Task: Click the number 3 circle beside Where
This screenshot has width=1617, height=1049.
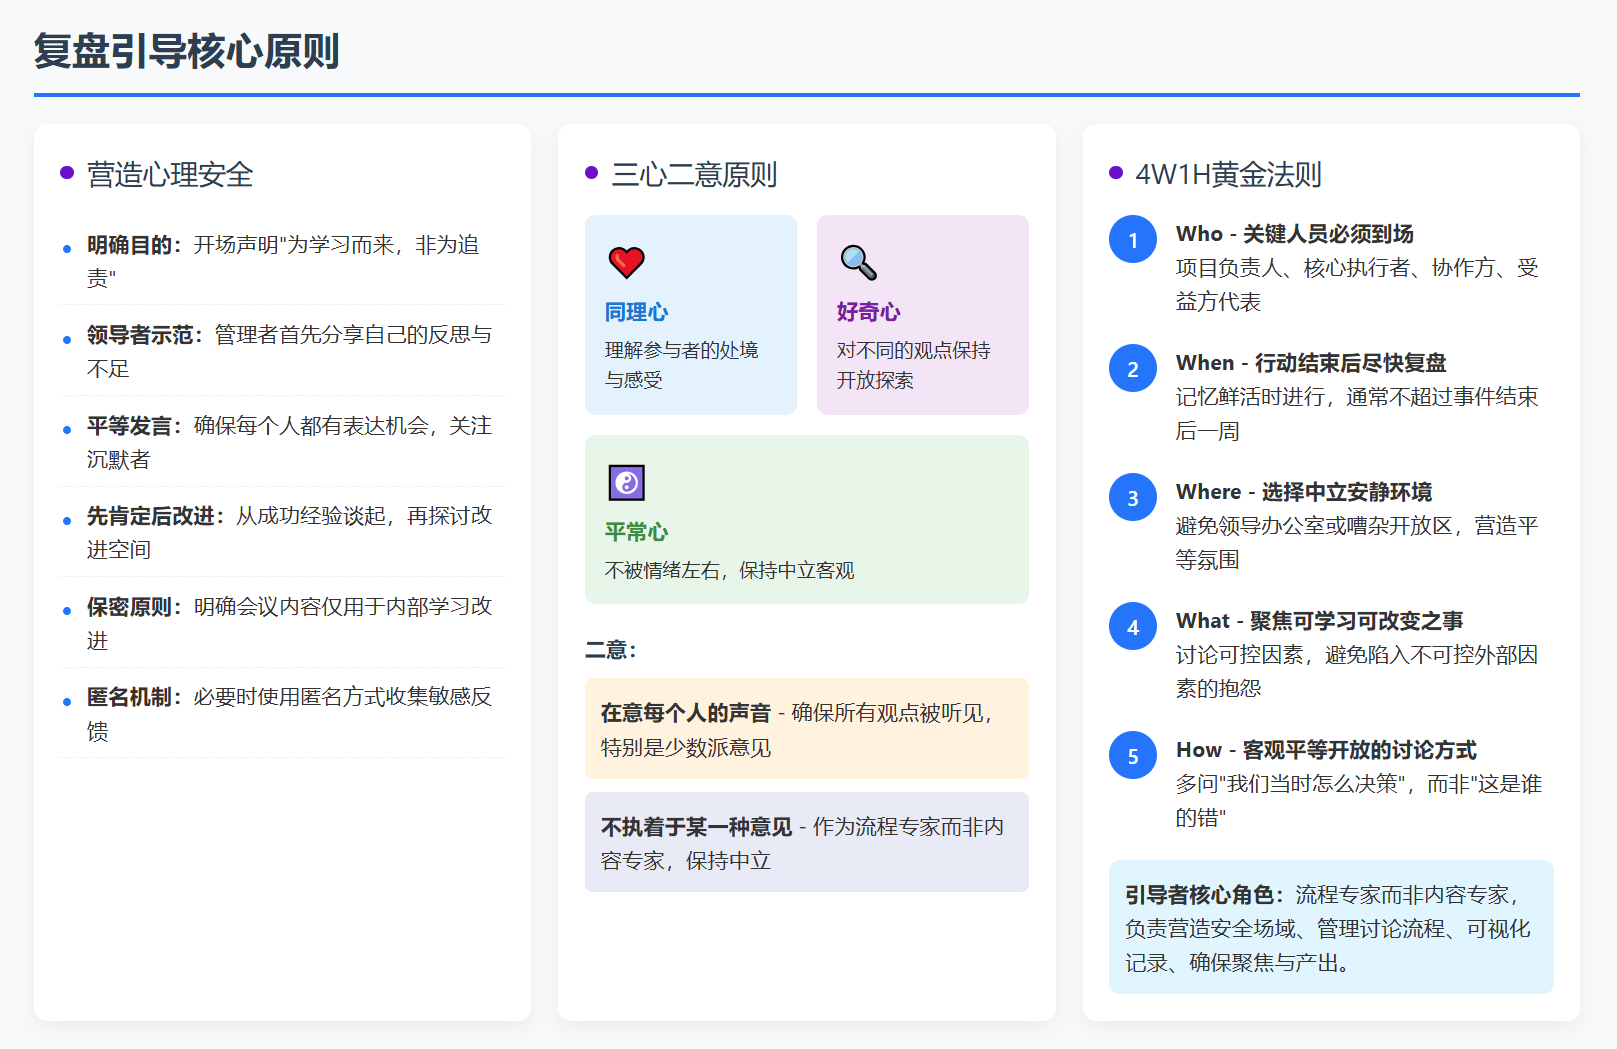Action: click(x=1132, y=498)
